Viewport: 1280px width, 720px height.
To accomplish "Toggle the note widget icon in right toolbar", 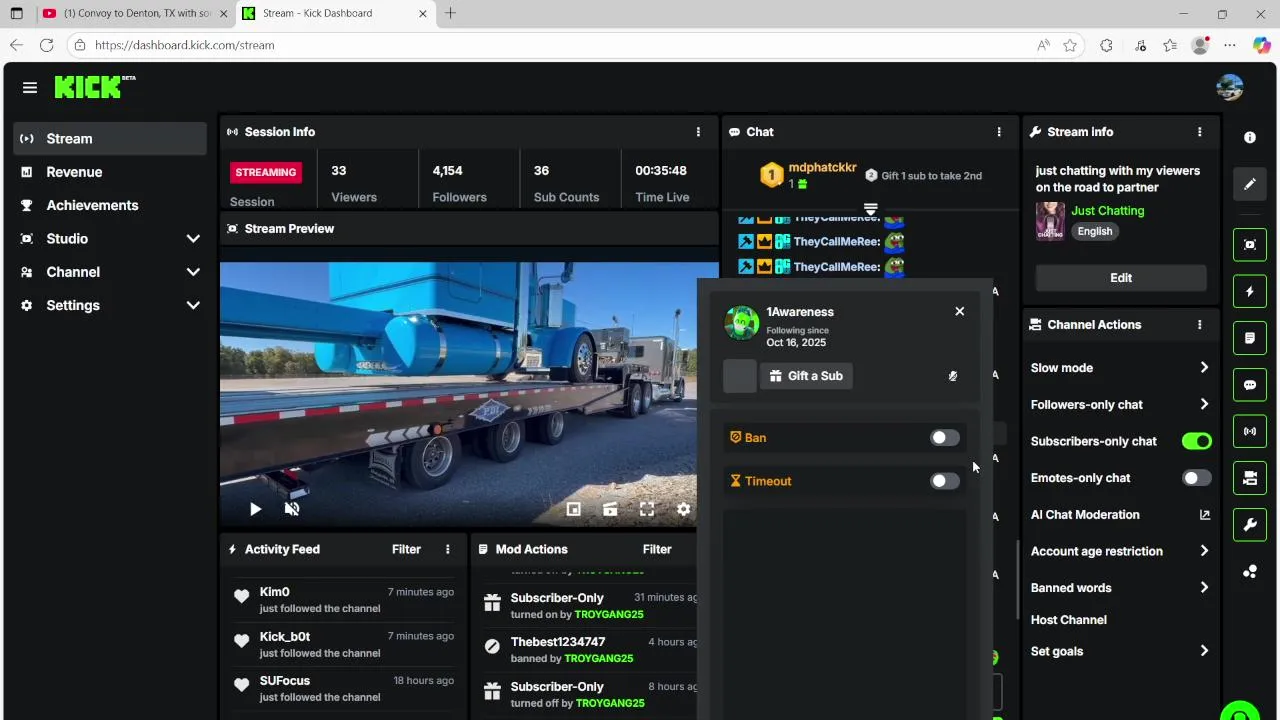I will [x=1250, y=338].
